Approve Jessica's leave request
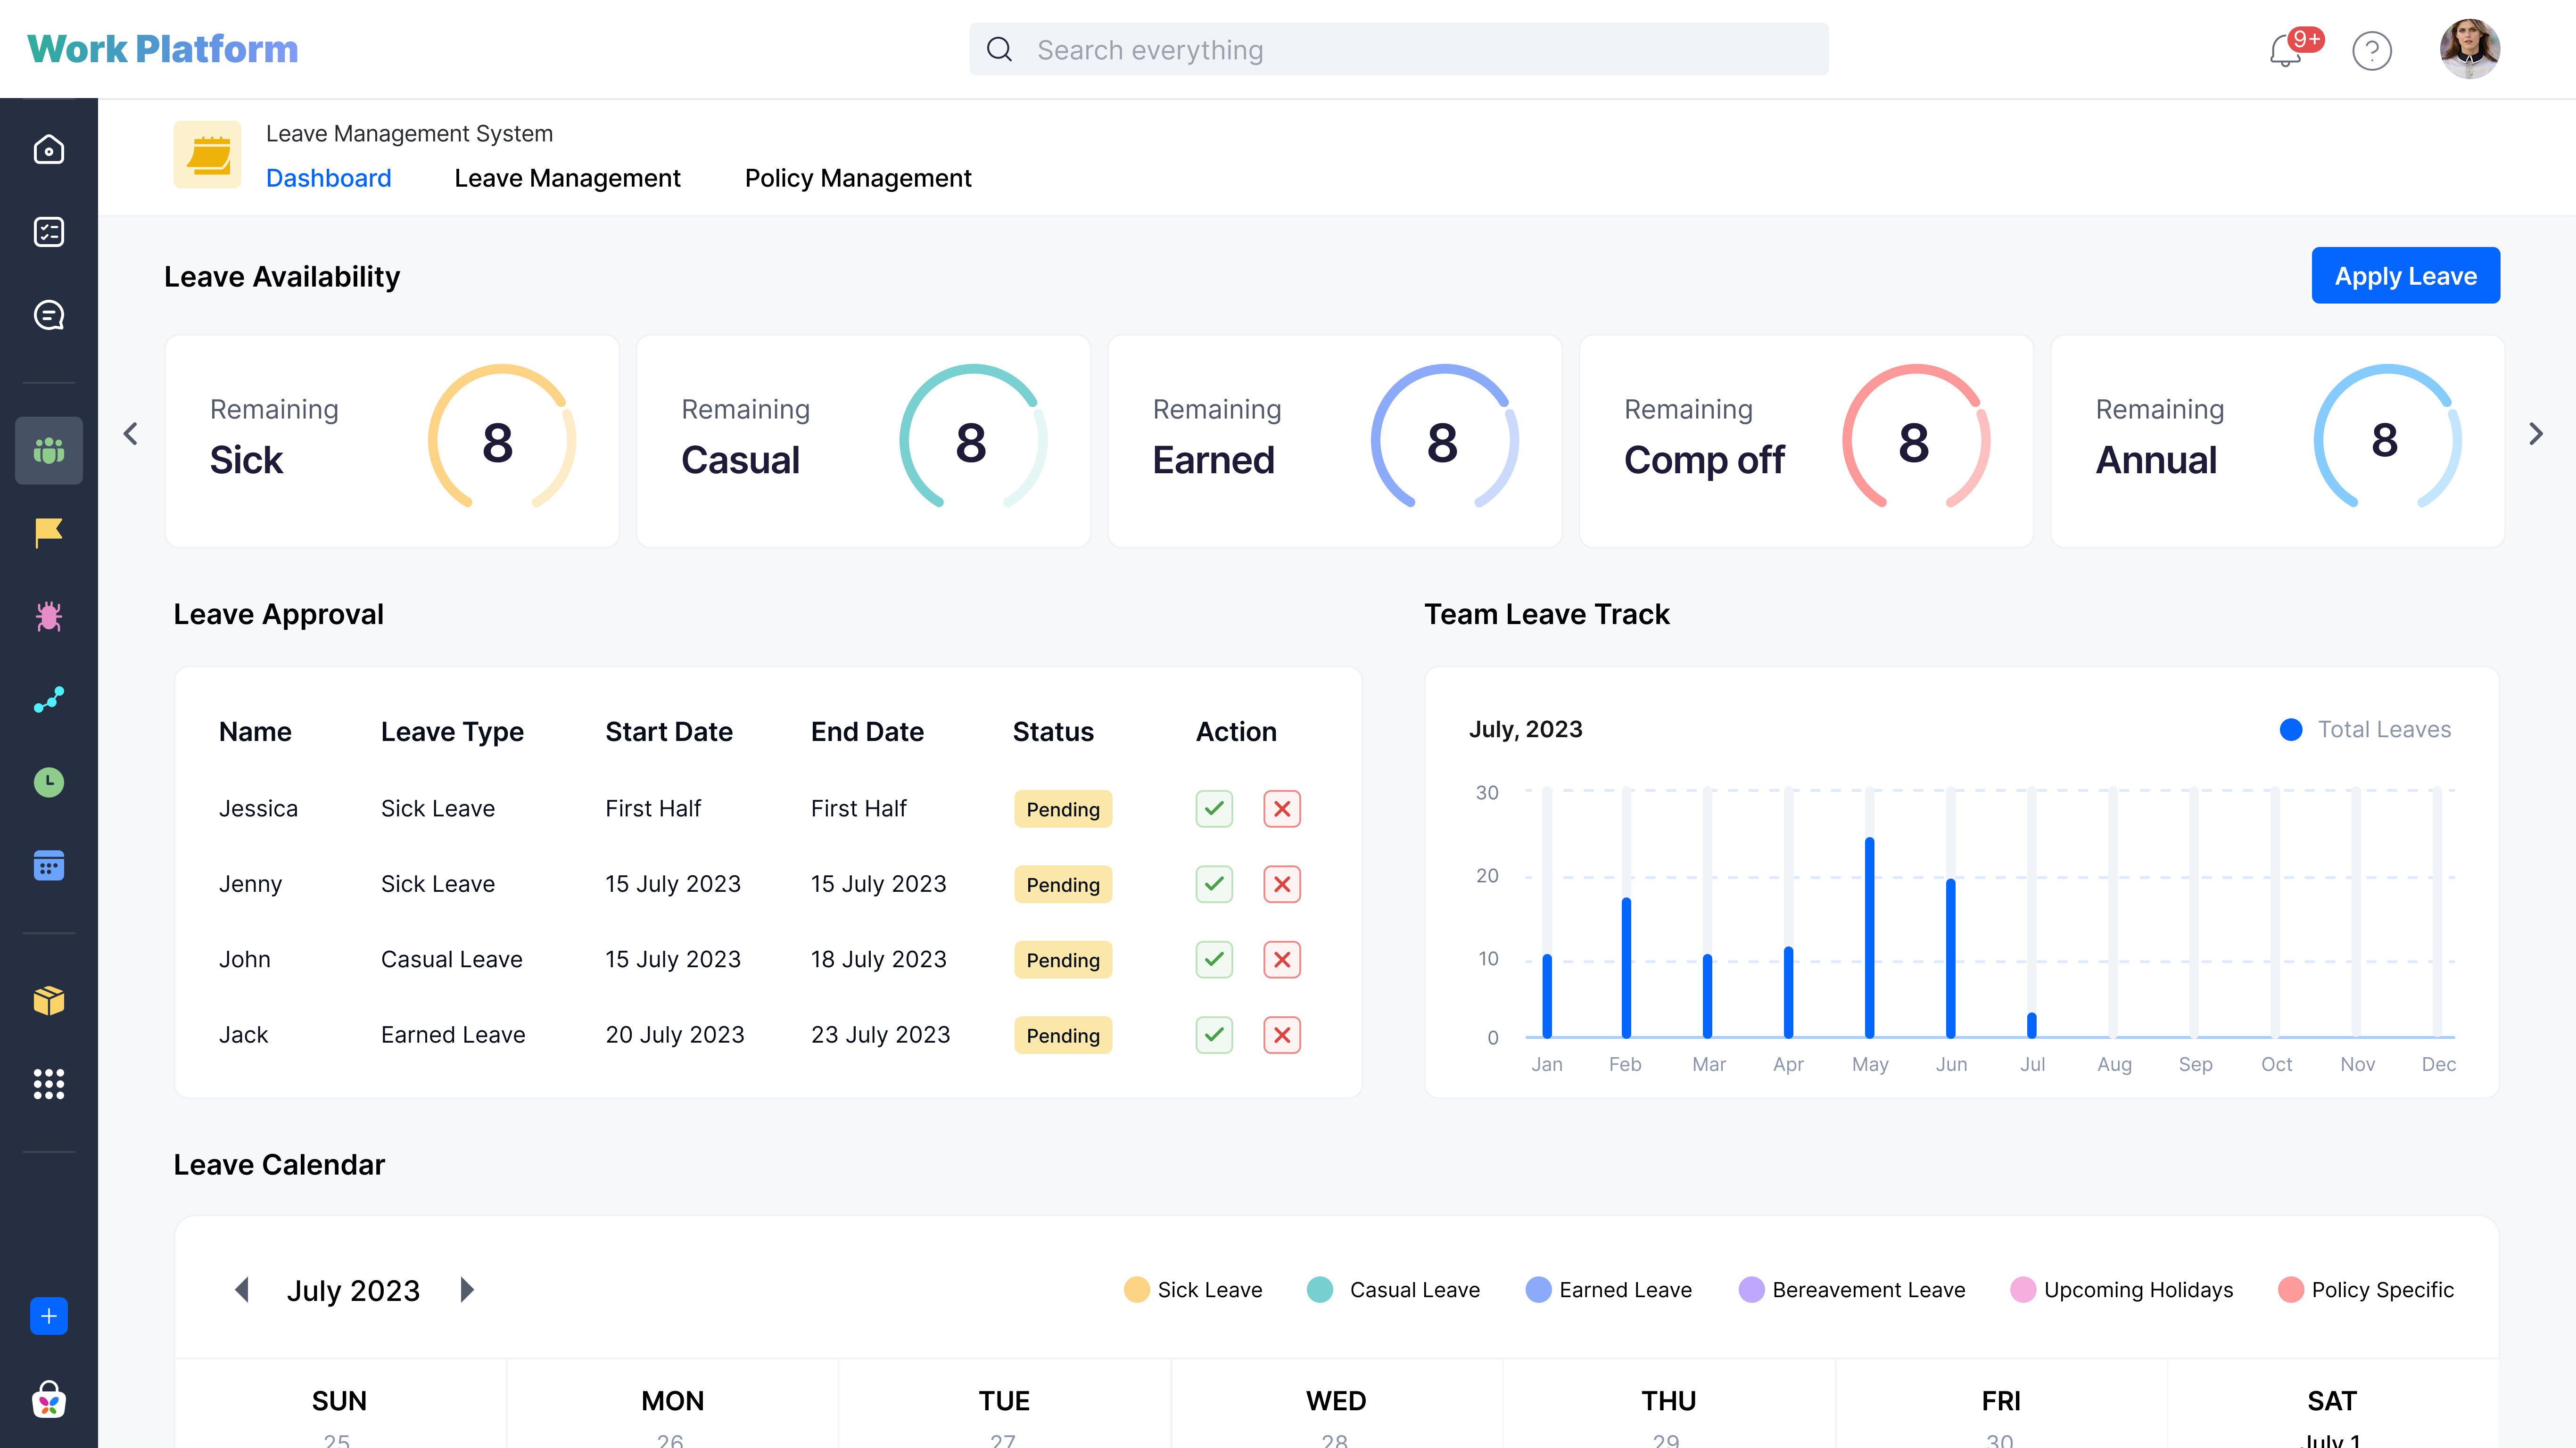 pyautogui.click(x=1214, y=808)
